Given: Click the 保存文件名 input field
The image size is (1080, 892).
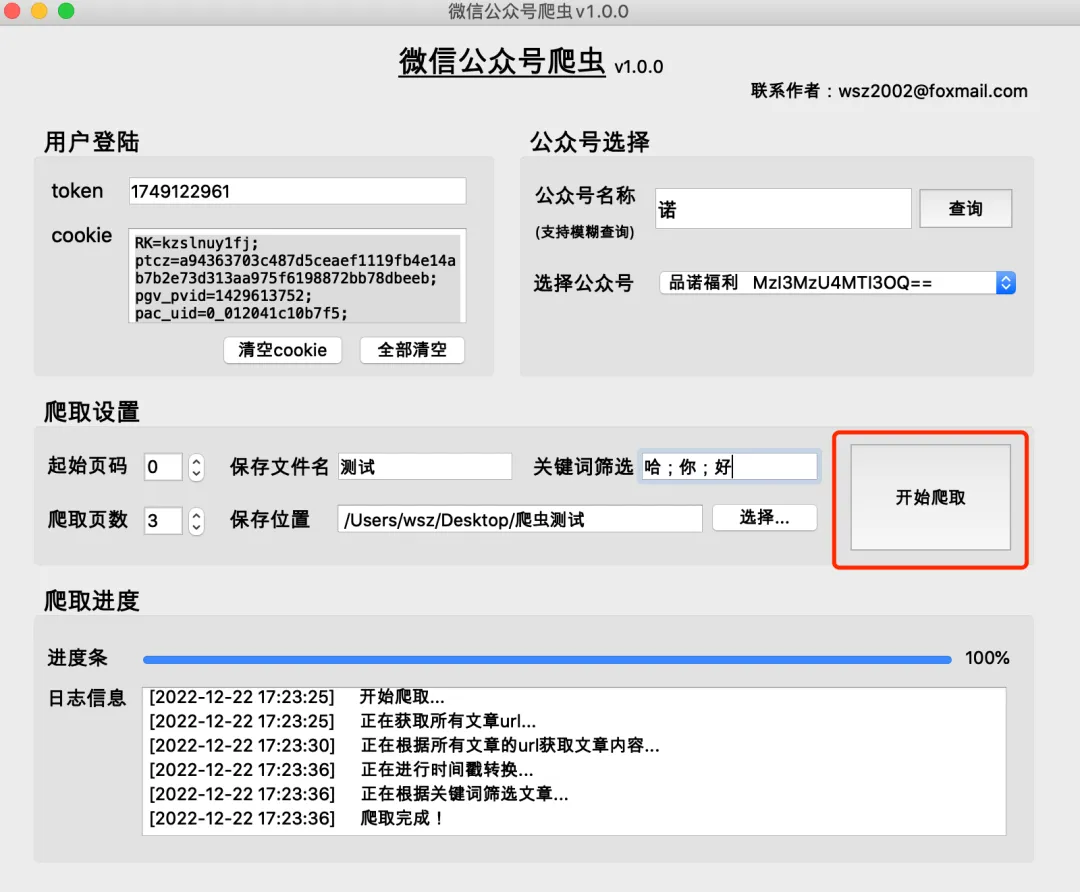Looking at the screenshot, I should (x=425, y=466).
